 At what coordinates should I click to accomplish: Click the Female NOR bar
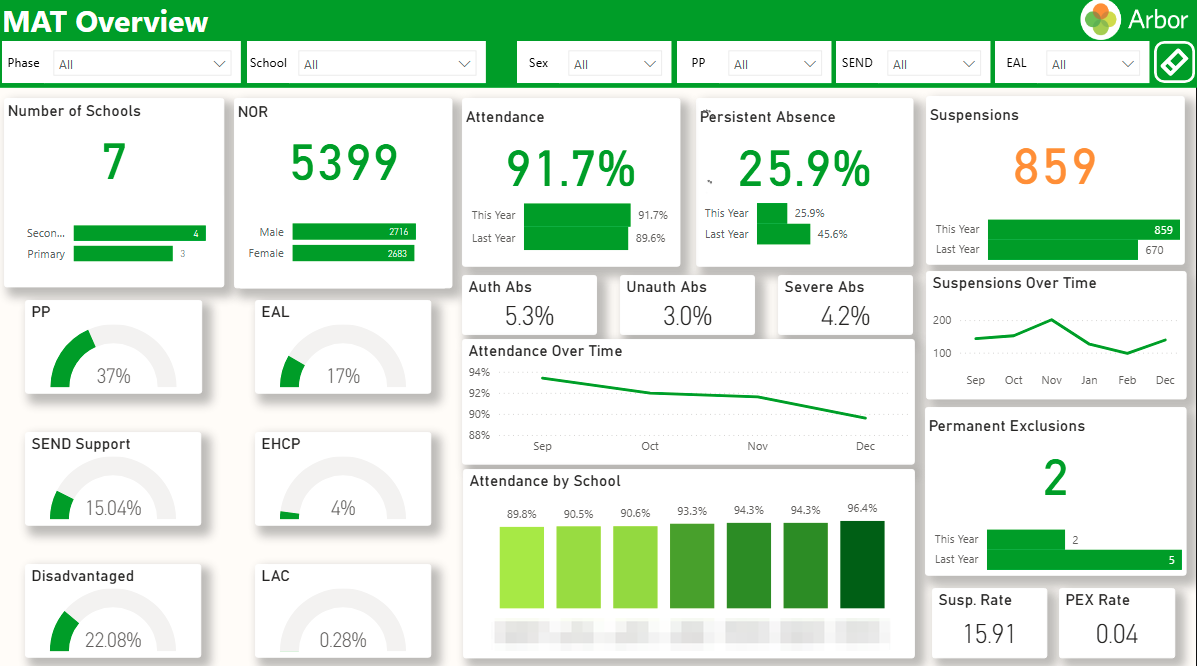[x=353, y=253]
